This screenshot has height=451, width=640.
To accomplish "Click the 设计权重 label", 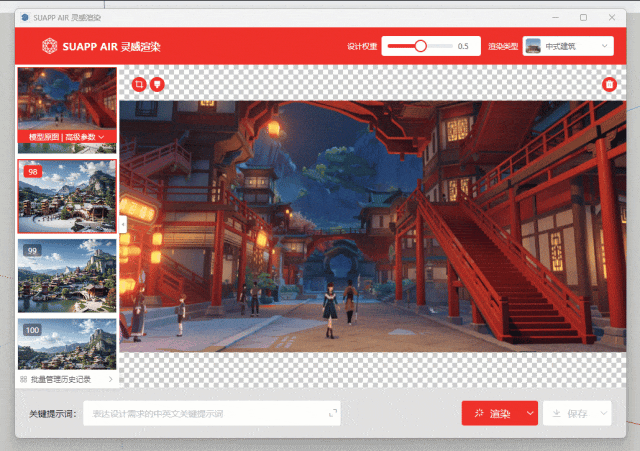I will pos(362,47).
